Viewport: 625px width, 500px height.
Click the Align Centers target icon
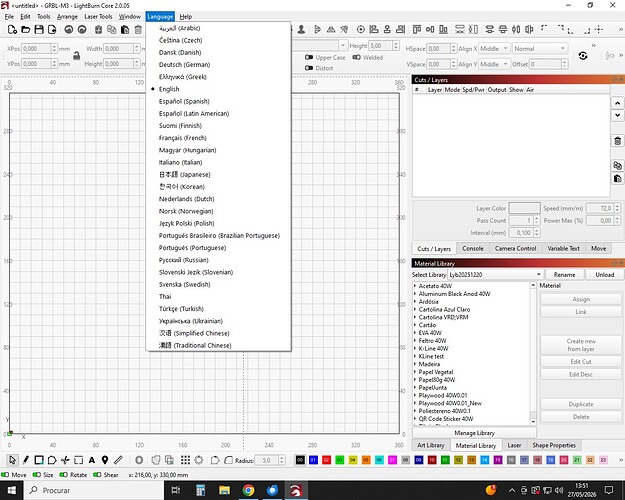361,30
